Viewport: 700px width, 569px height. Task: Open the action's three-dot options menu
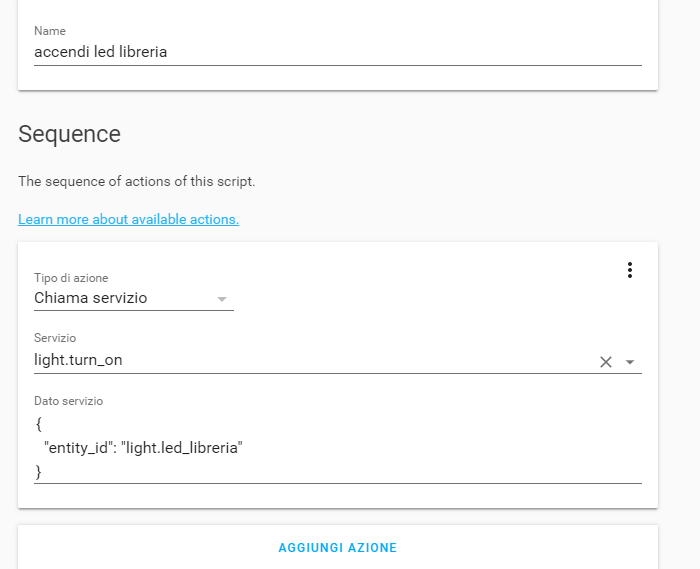click(629, 270)
